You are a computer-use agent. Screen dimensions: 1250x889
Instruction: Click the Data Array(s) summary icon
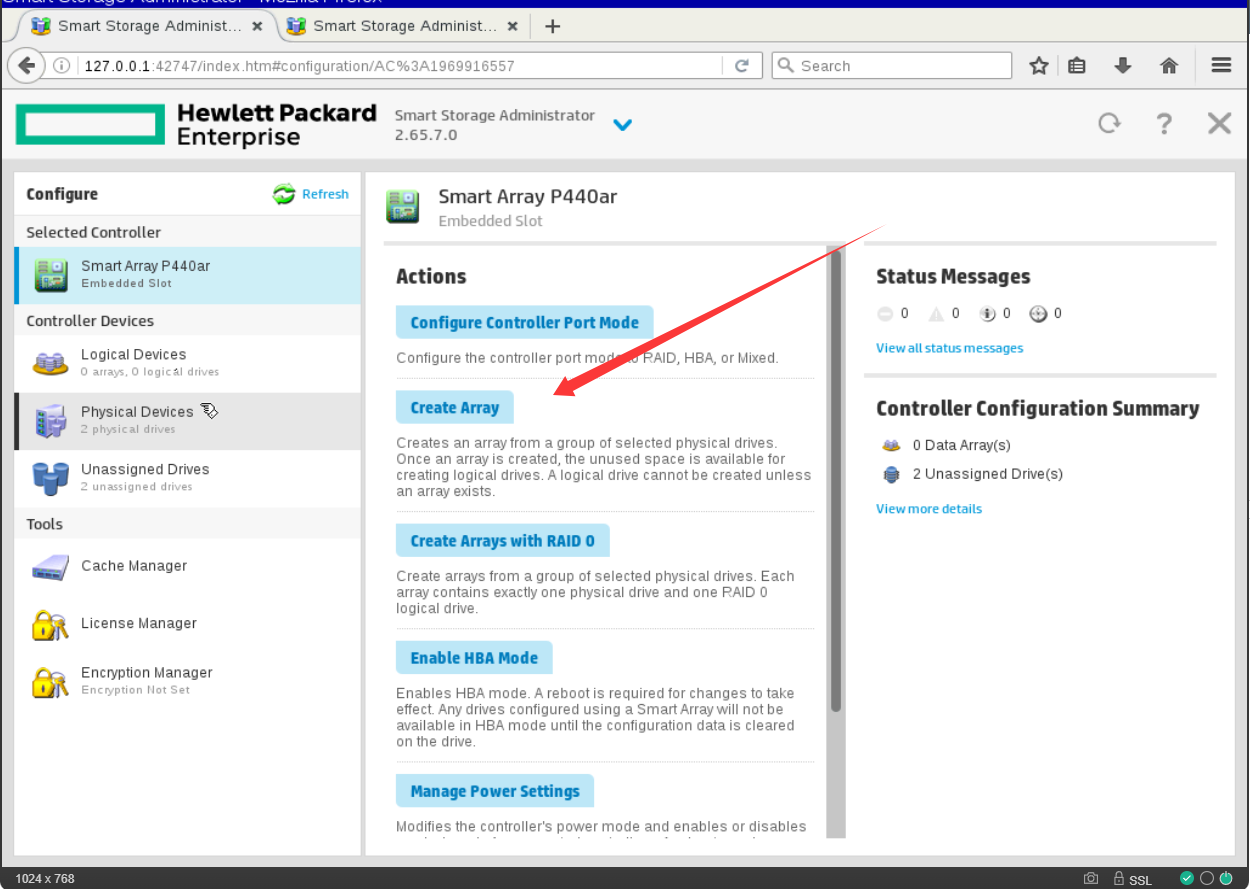891,446
